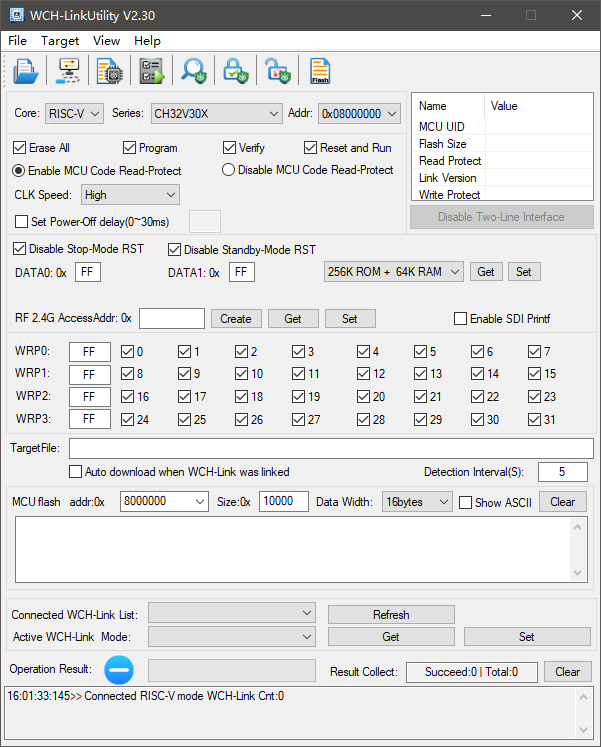
Task: Click the connect WCH-Link device toolbar icon
Action: 68,71
